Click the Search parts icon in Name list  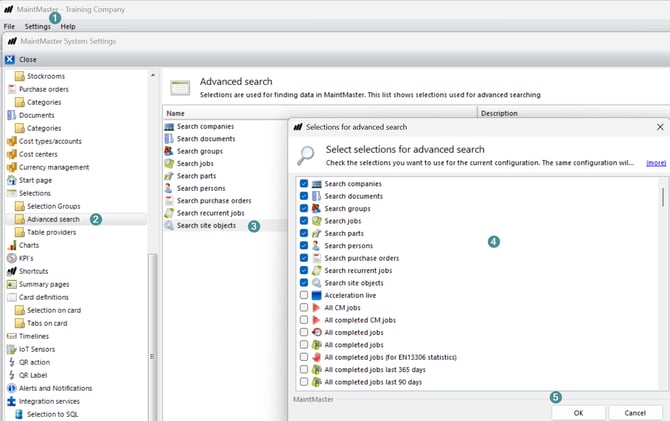pos(169,176)
